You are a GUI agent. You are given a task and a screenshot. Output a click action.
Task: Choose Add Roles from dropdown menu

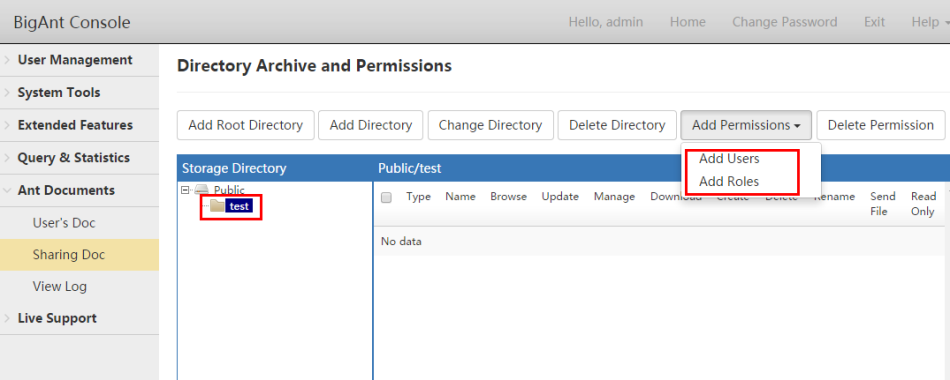pos(729,181)
